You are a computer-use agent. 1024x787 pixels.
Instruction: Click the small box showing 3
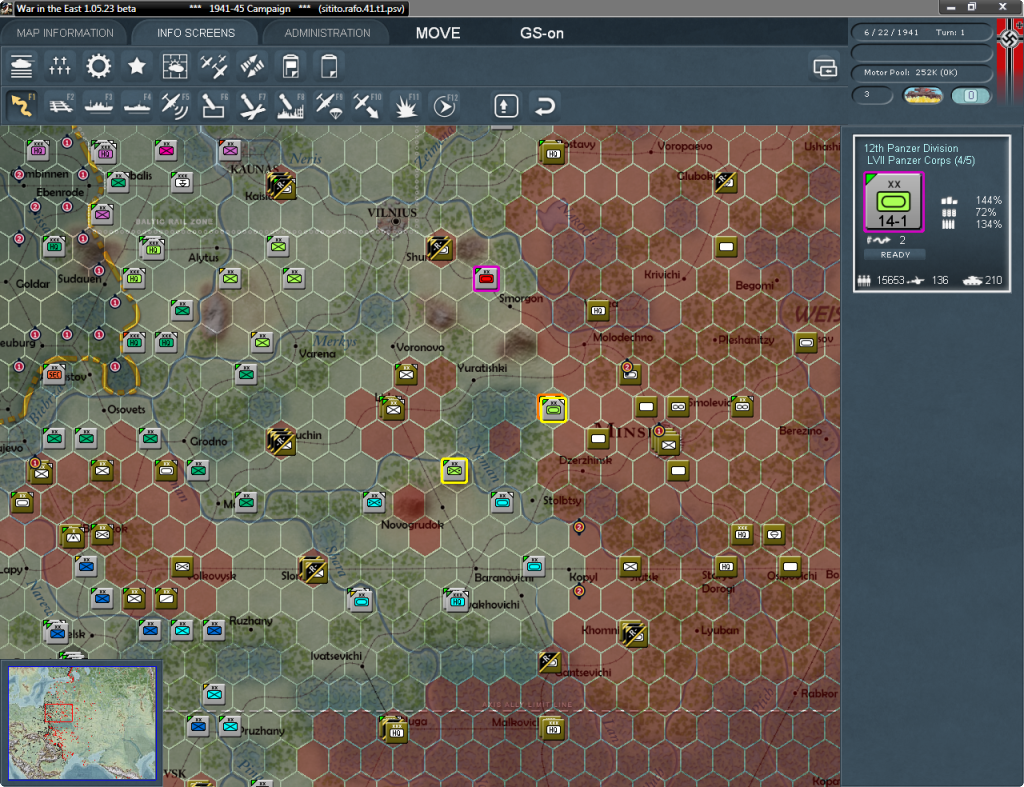pyautogui.click(x=872, y=95)
